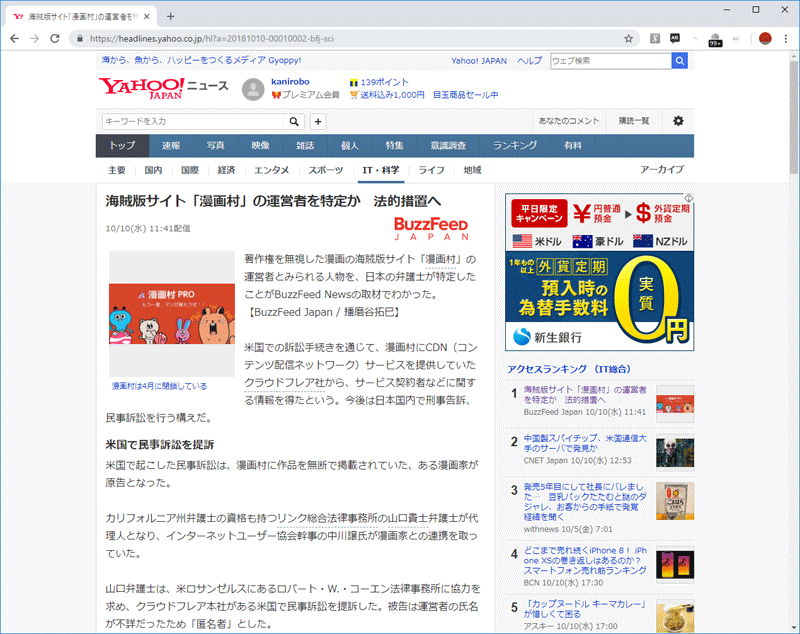The height and width of the screenshot is (634, 800).
Task: Click the BuzzFeed JAPAN logo
Action: pyautogui.click(x=432, y=229)
